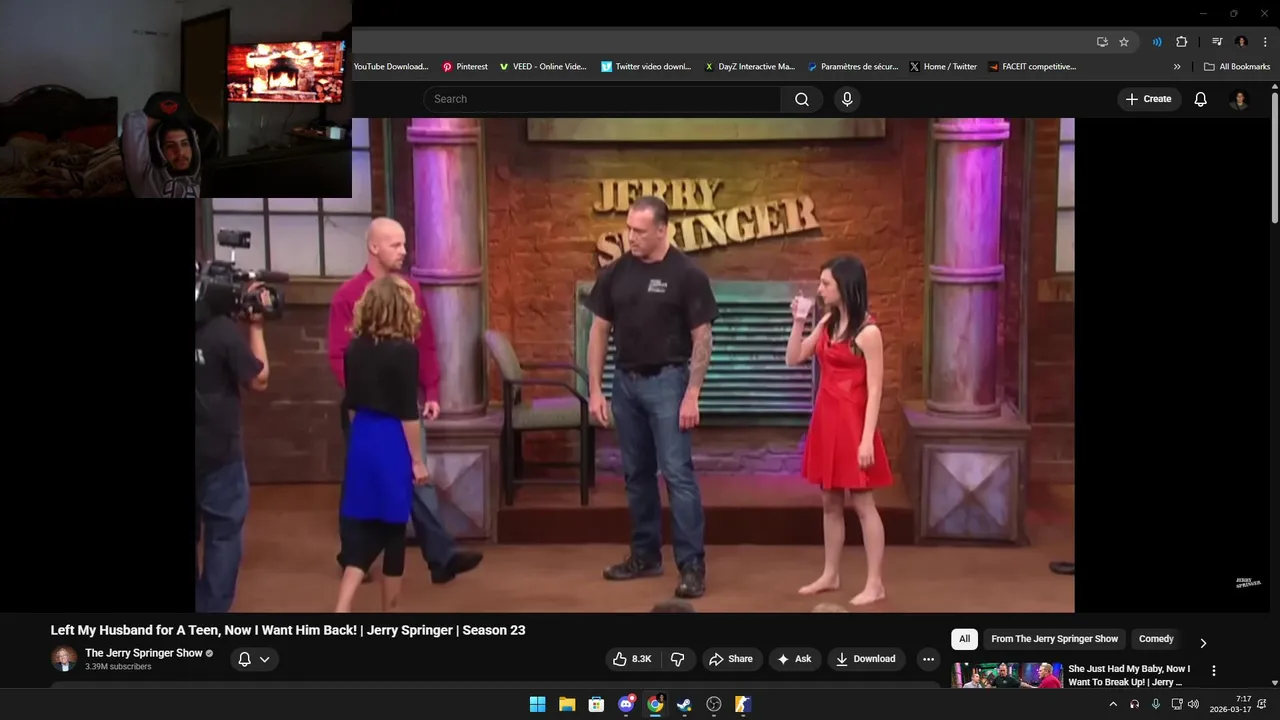Bookmark this page with star icon
1280x720 pixels.
[1124, 42]
